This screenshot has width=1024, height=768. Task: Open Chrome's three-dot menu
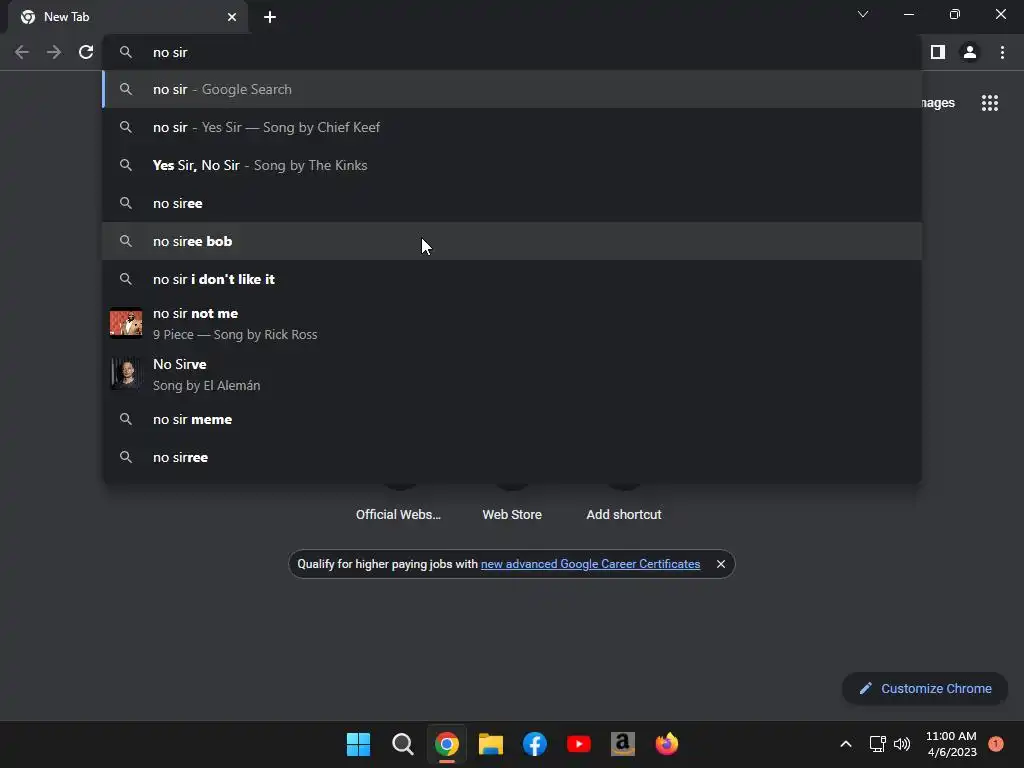pos(1002,52)
